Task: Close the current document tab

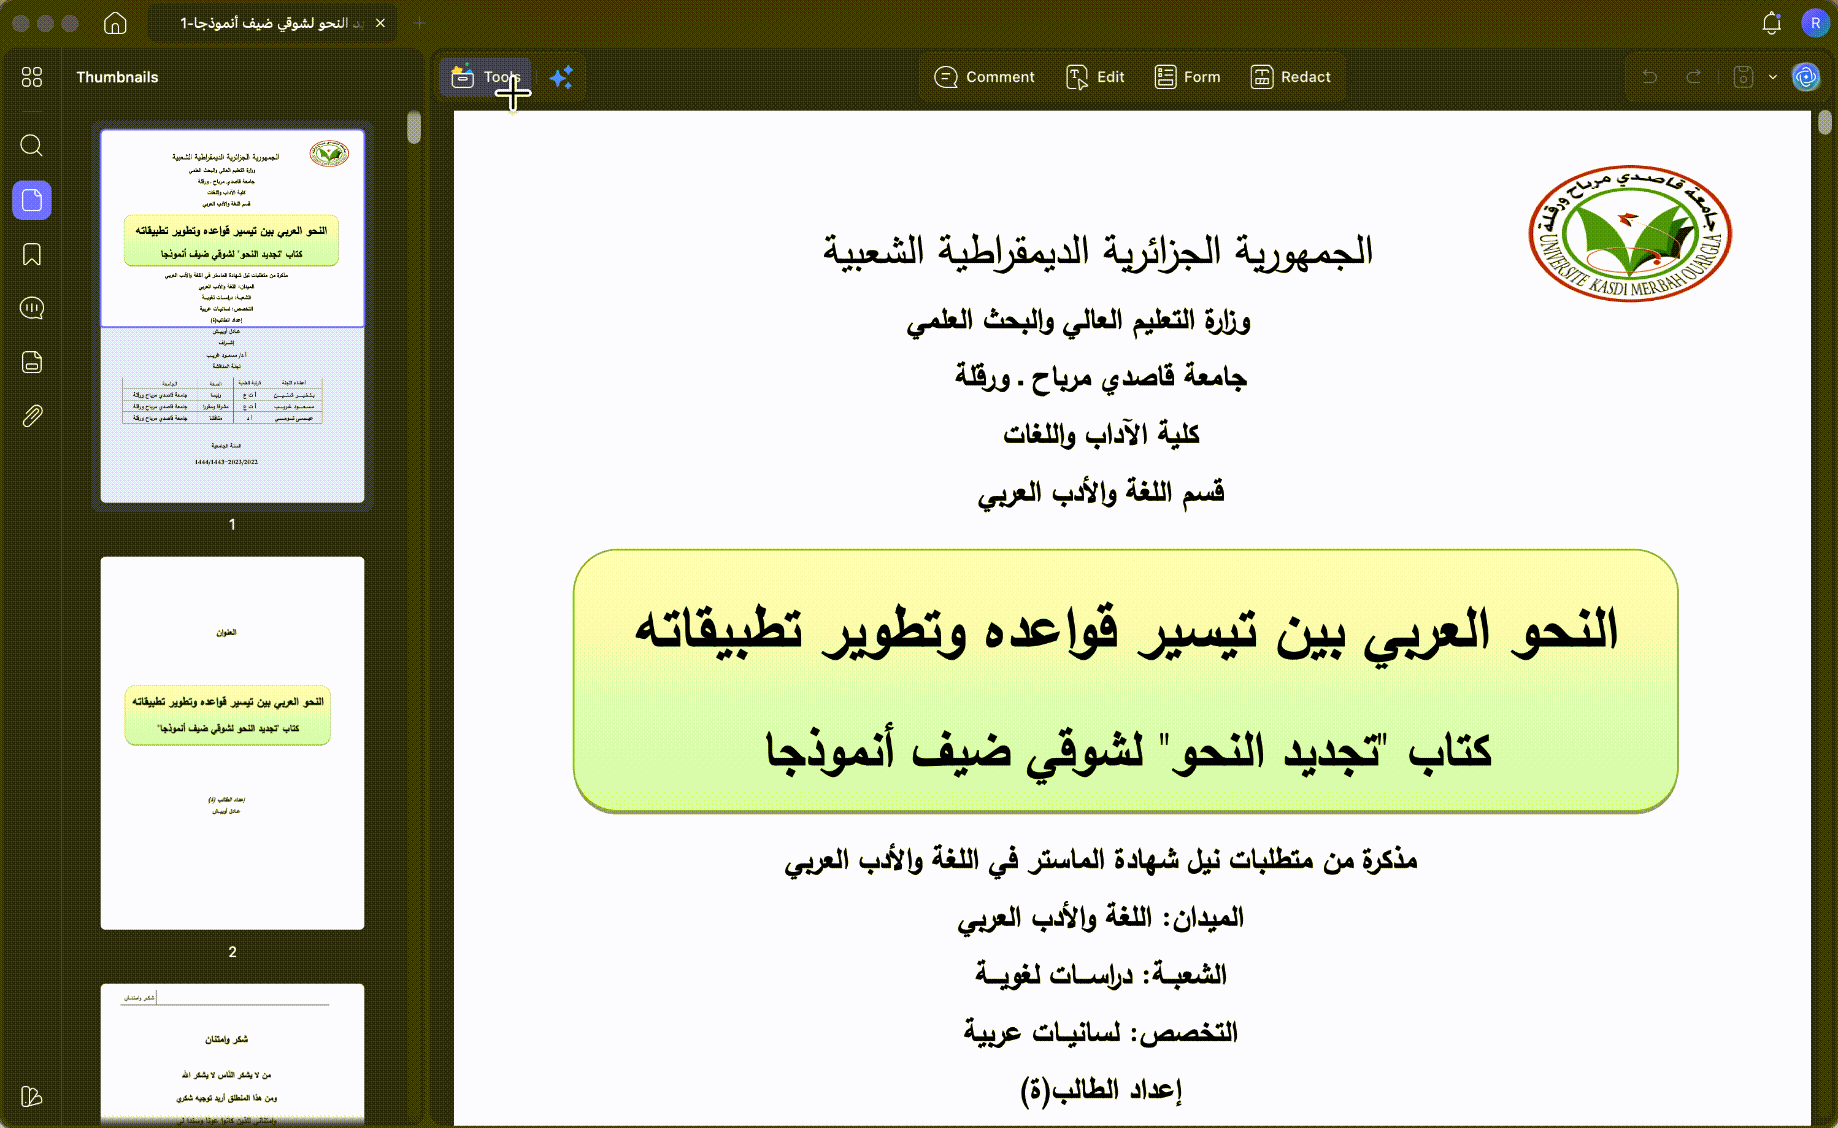Action: [x=380, y=23]
